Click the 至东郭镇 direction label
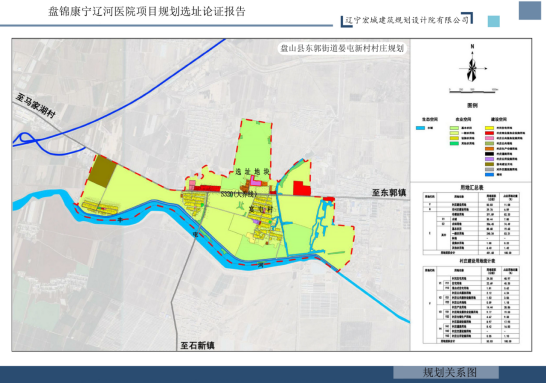The image size is (547, 383). pos(389,192)
